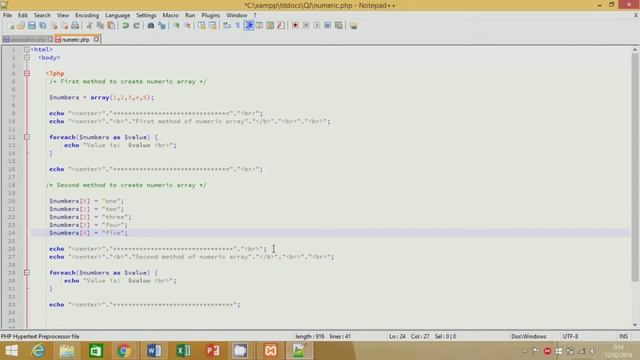Open Find with the binoculars icon

point(151,26)
